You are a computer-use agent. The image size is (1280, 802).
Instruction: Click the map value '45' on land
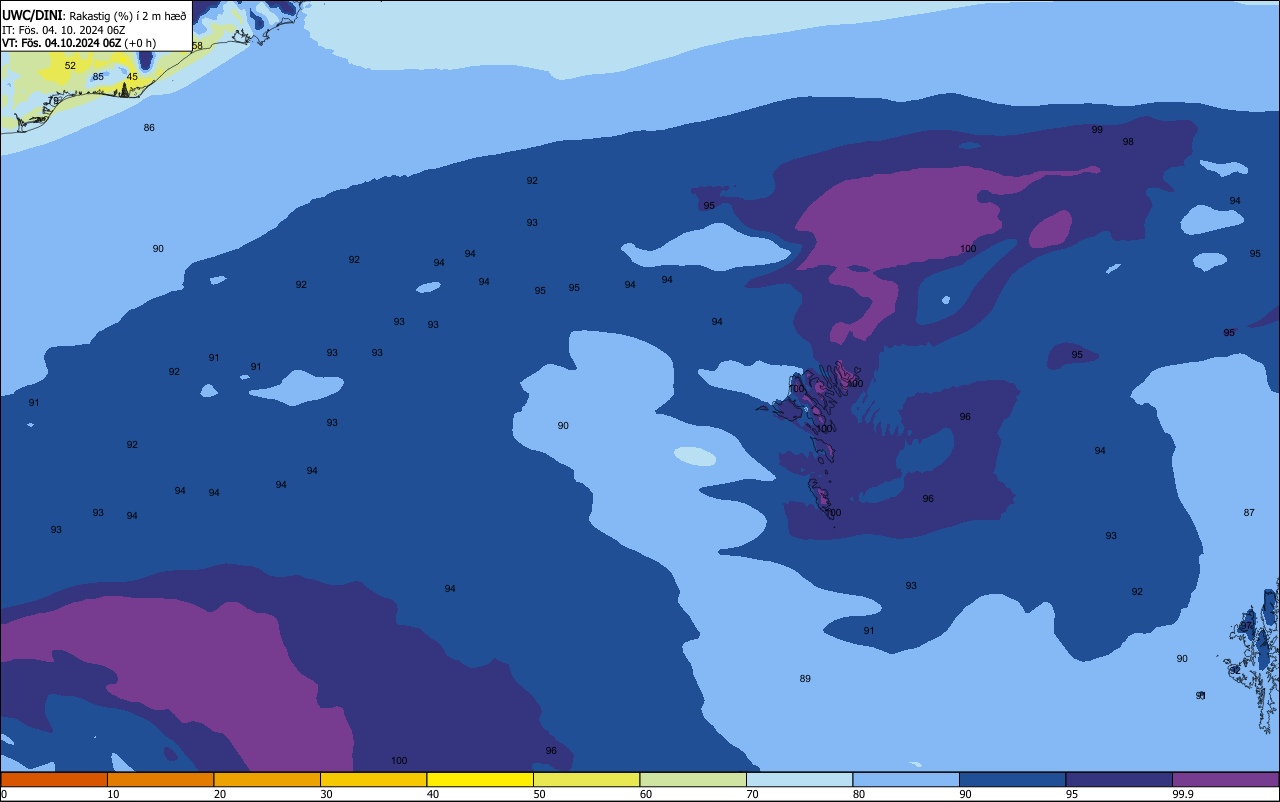pos(132,77)
